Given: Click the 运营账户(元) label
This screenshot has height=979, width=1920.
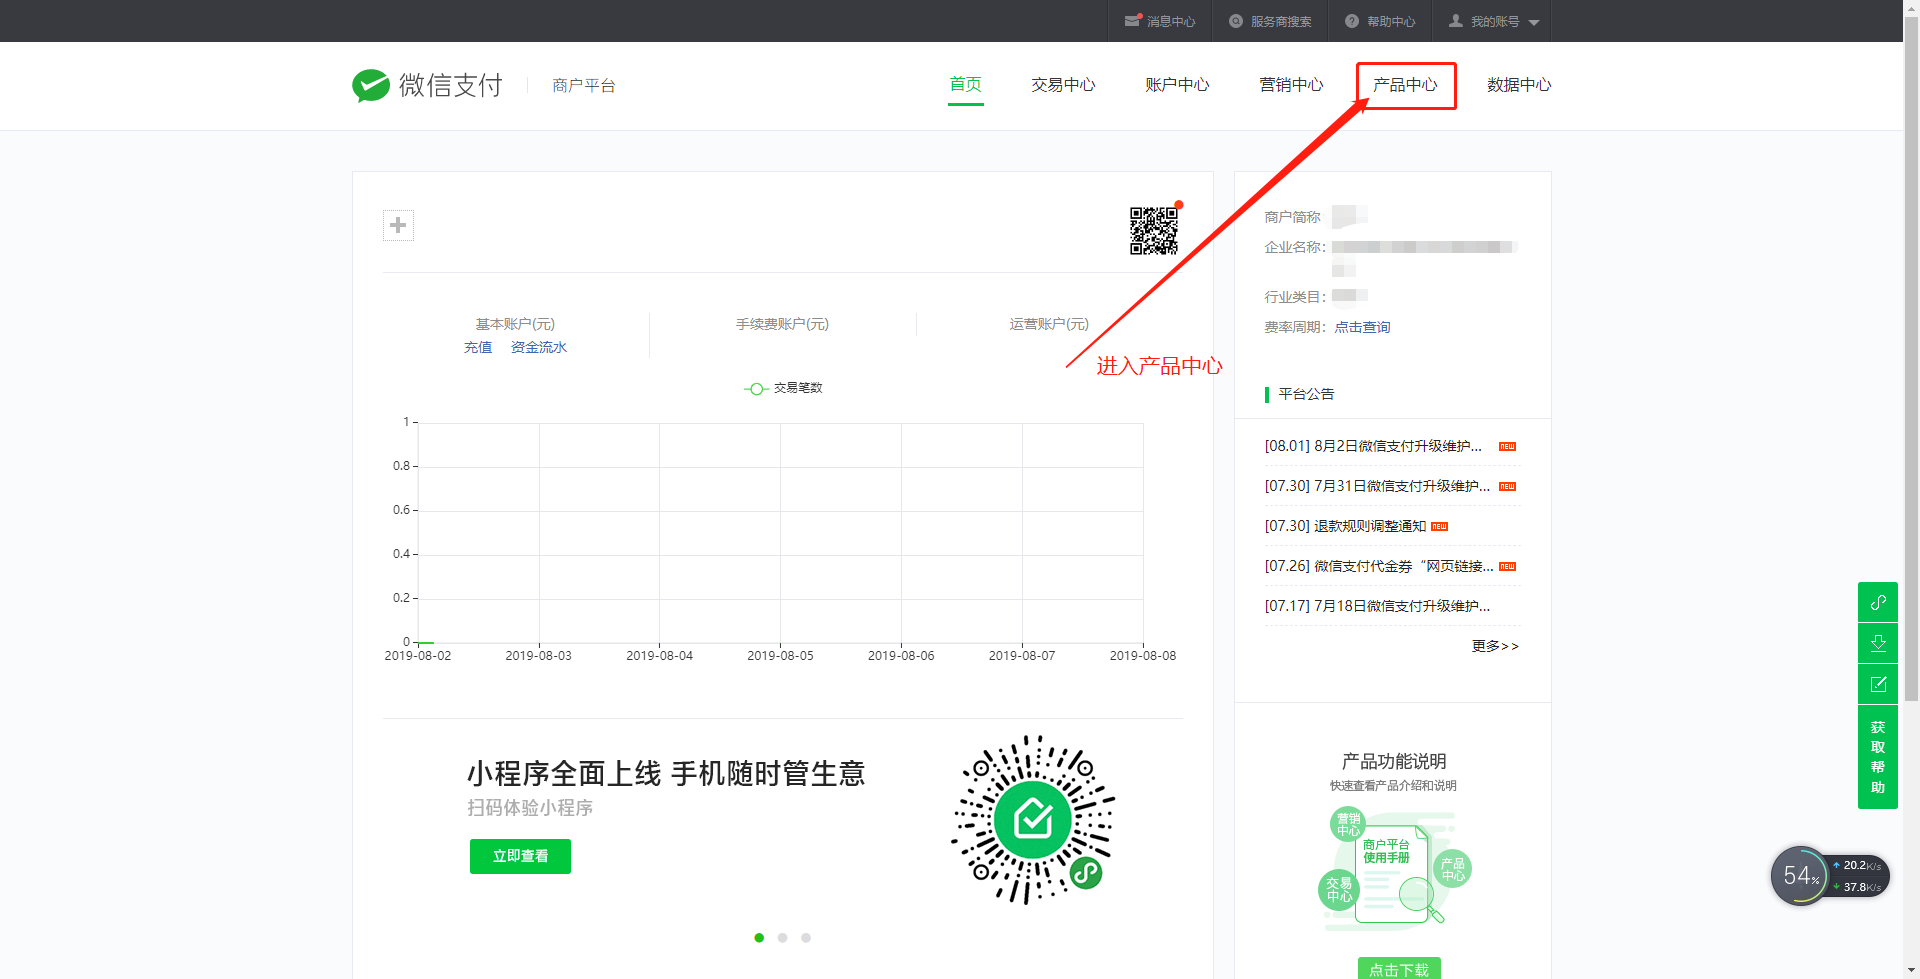Looking at the screenshot, I should pos(1049,324).
